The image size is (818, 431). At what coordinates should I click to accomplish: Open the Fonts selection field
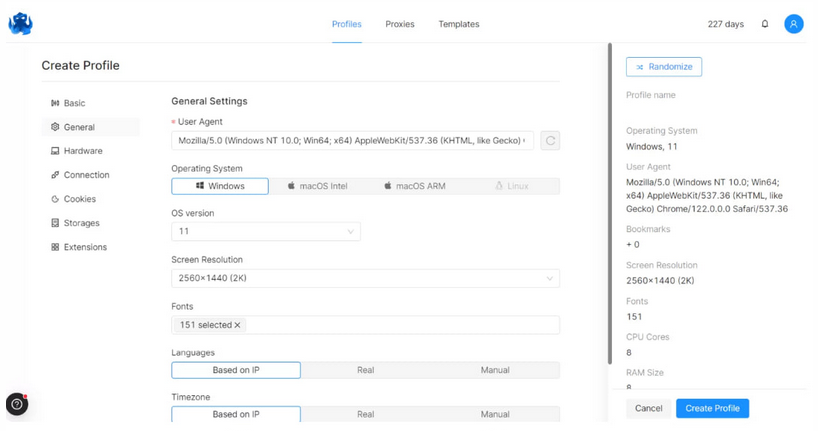(x=400, y=325)
